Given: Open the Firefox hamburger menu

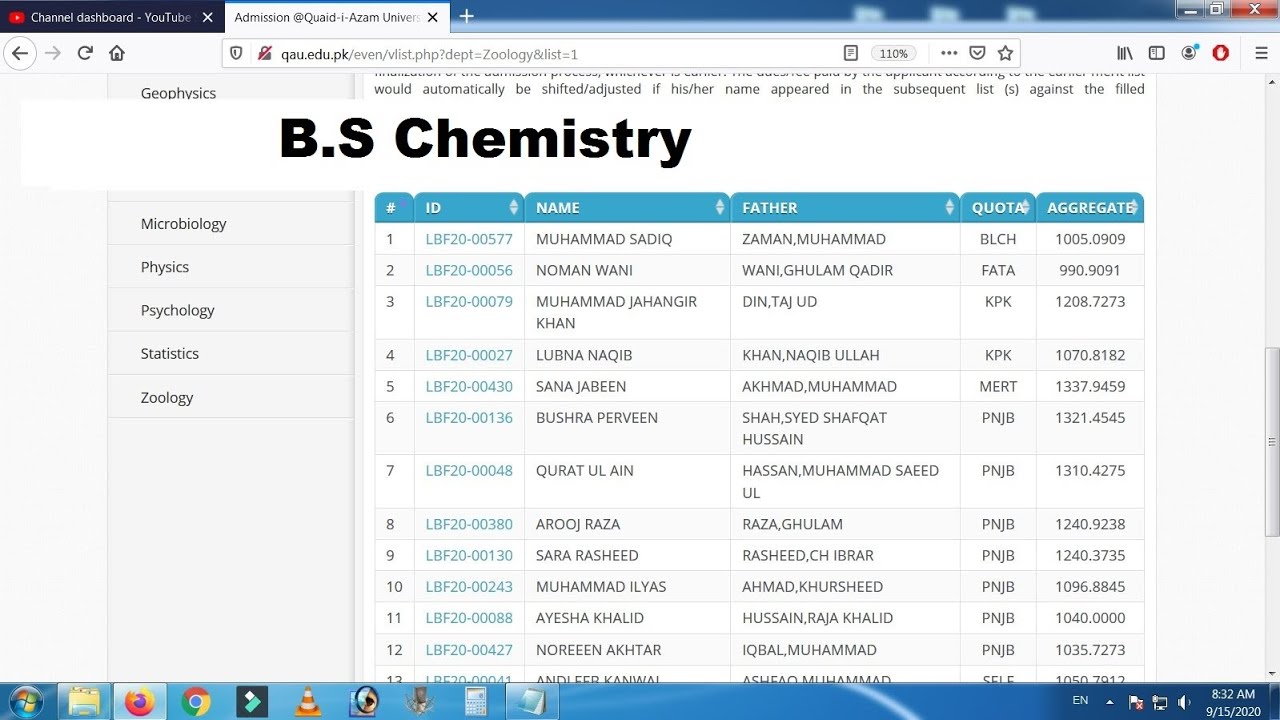Looking at the screenshot, I should tap(1261, 53).
